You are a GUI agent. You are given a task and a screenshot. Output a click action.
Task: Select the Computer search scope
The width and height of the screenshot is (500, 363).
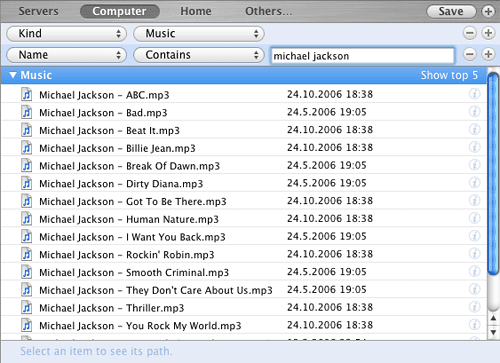coord(119,11)
